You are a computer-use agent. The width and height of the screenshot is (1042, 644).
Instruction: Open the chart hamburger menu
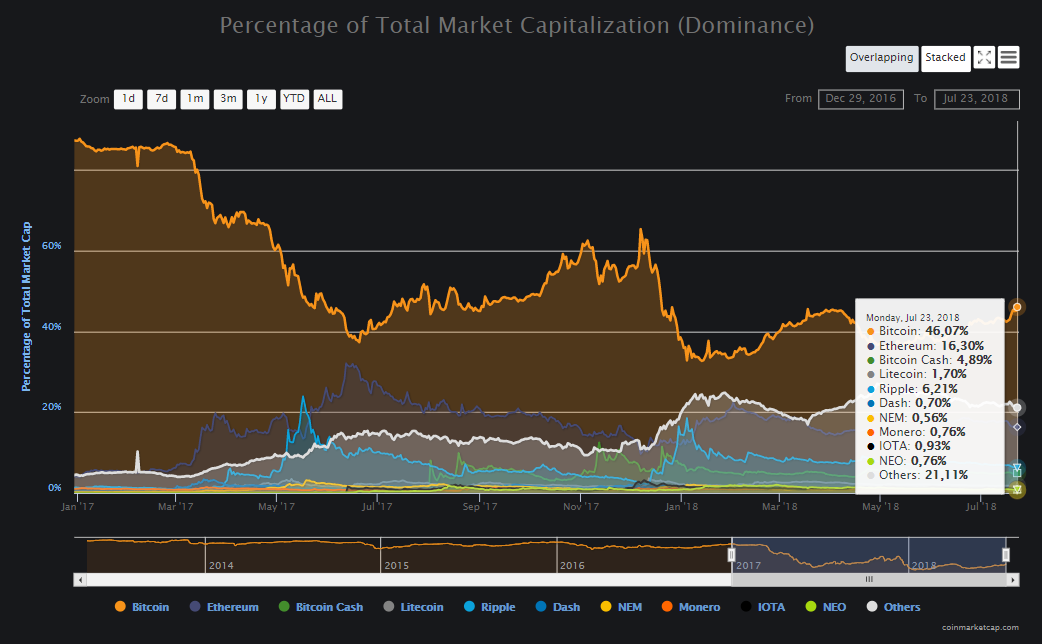pos(1009,58)
